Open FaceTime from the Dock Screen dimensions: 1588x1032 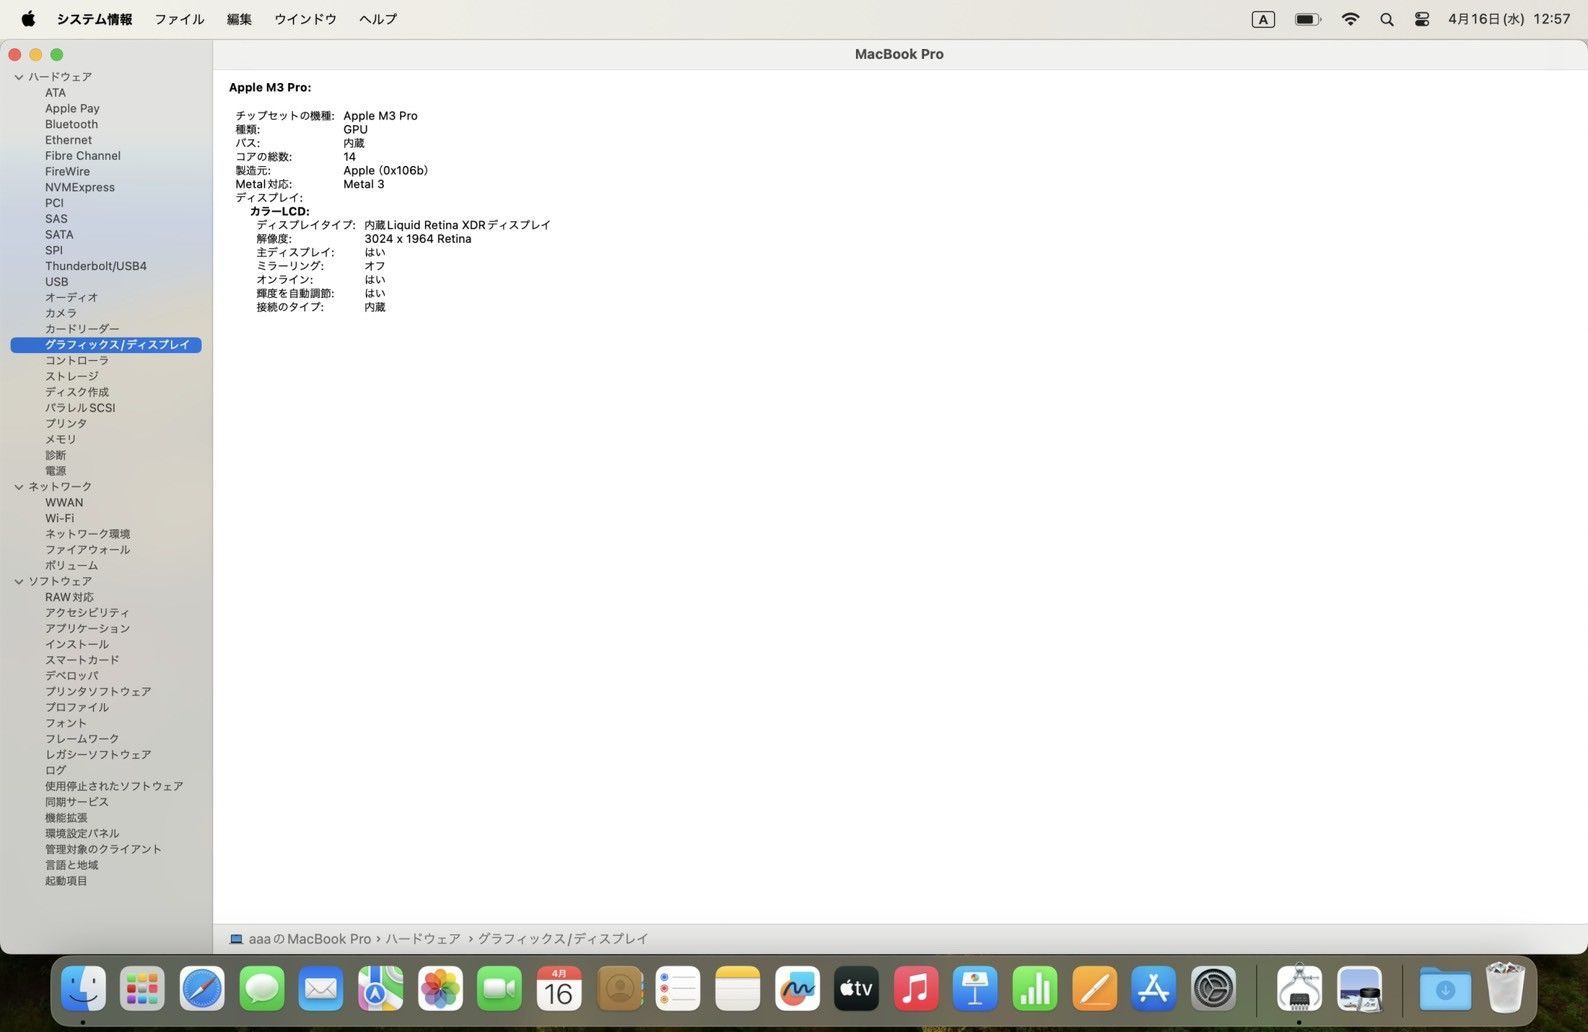(x=500, y=989)
